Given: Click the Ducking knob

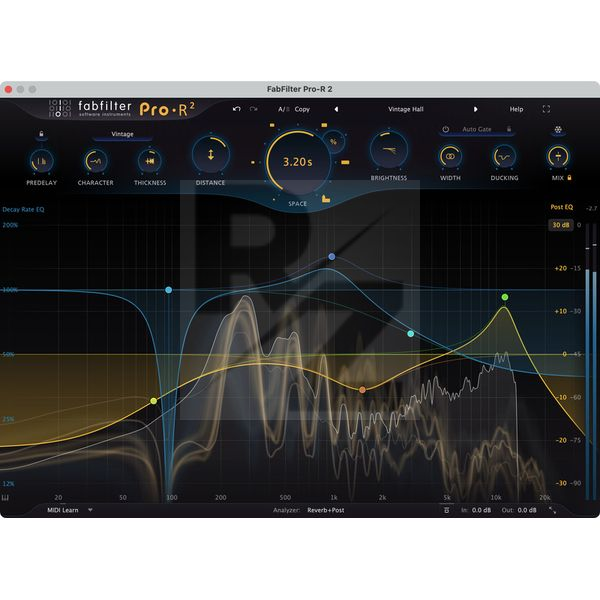Looking at the screenshot, I should click(504, 156).
